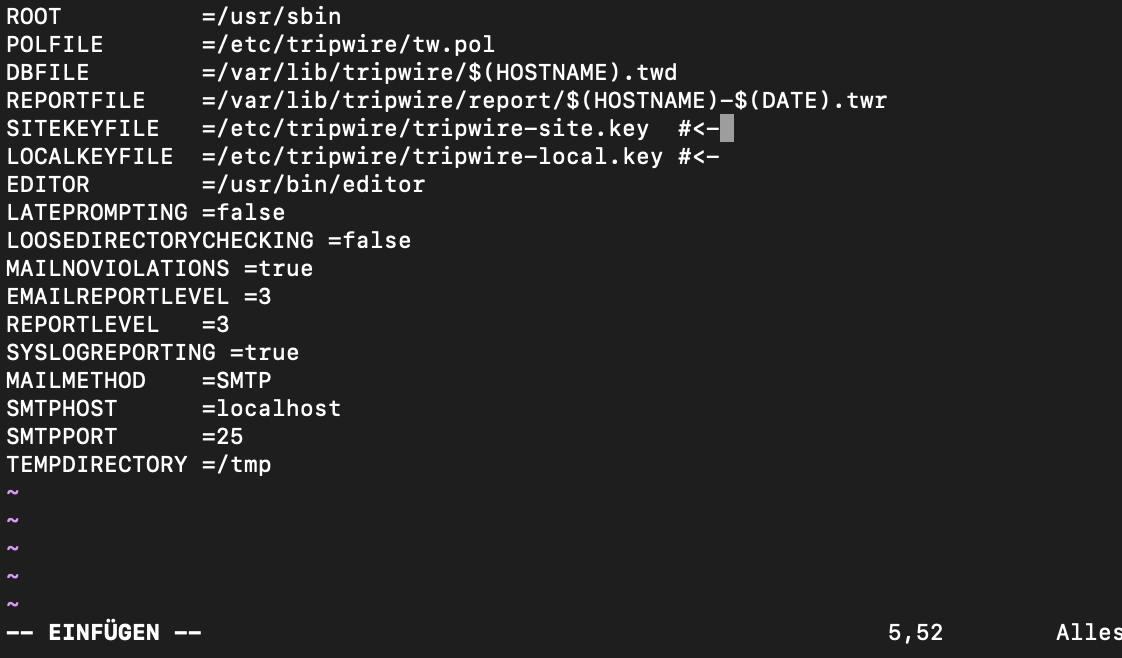
Task: Click the EINFÜGEN mode indicator
Action: (x=103, y=633)
